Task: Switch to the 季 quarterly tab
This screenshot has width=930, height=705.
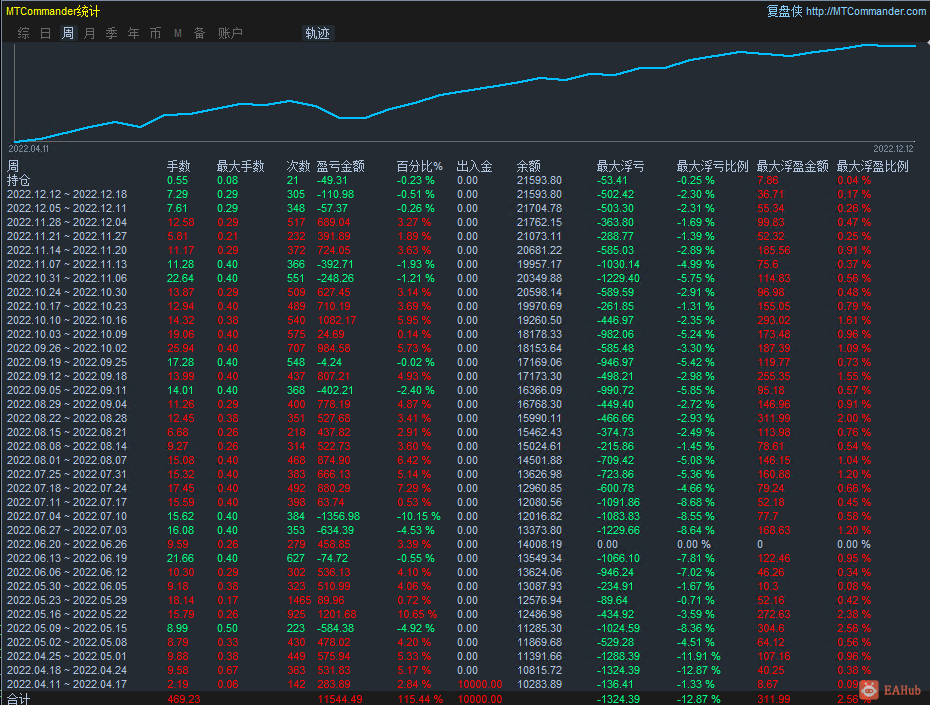Action: click(x=111, y=33)
